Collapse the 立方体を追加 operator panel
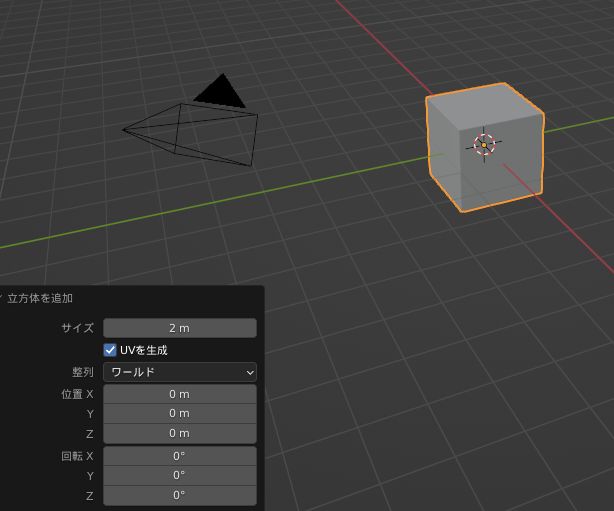 [x=1, y=298]
